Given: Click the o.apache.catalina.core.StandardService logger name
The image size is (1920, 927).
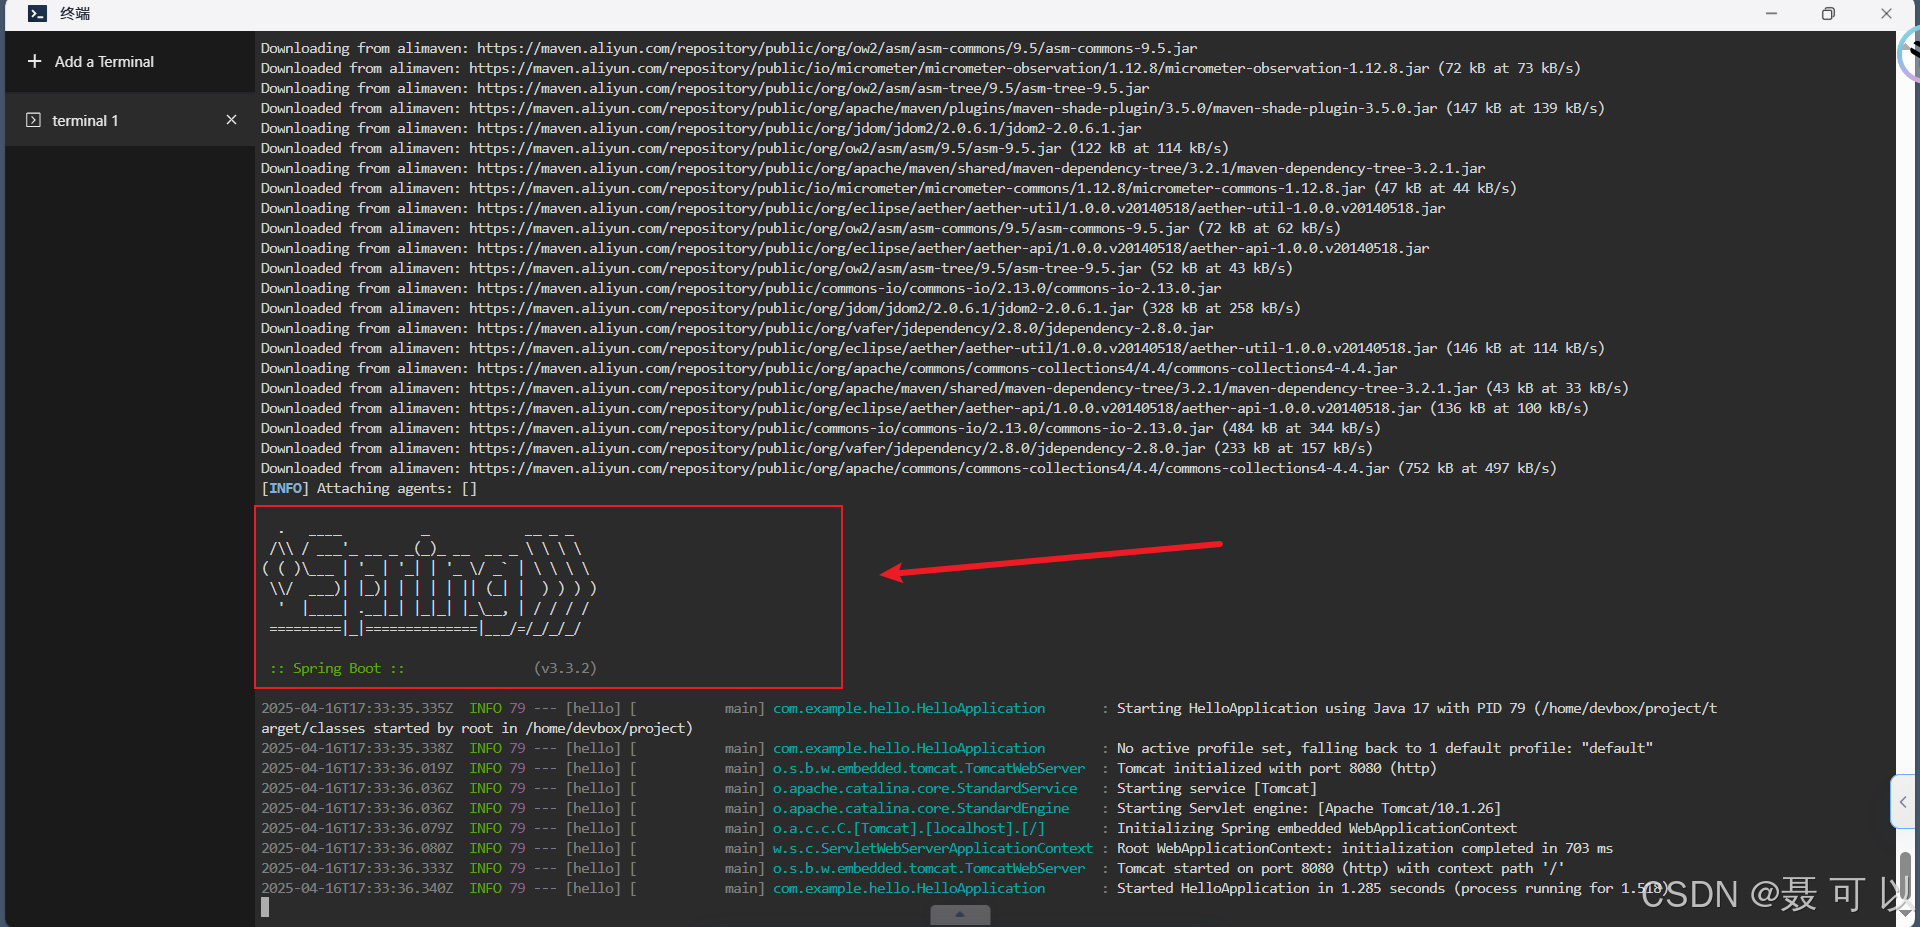Looking at the screenshot, I should [x=925, y=788].
